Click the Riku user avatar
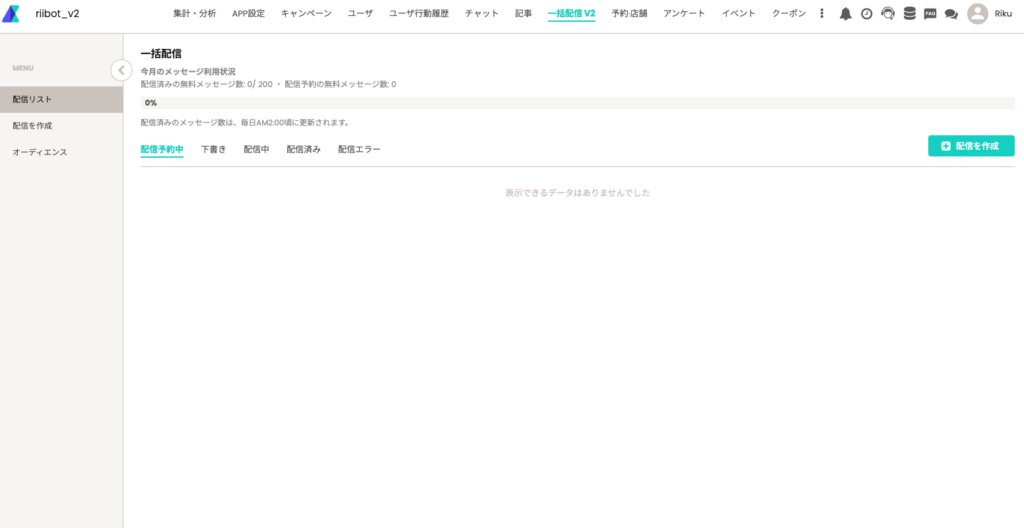This screenshot has width=1024, height=528. pyautogui.click(x=977, y=14)
